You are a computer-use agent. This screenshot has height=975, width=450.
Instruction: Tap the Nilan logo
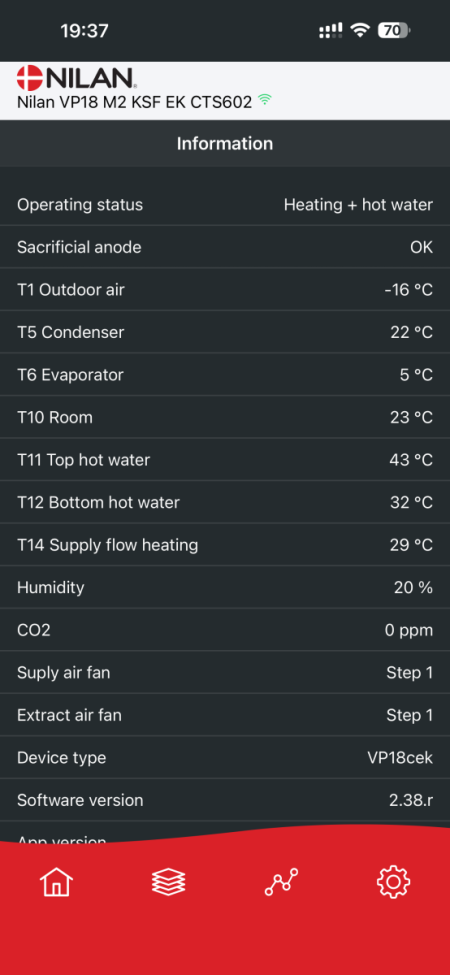click(x=76, y=78)
